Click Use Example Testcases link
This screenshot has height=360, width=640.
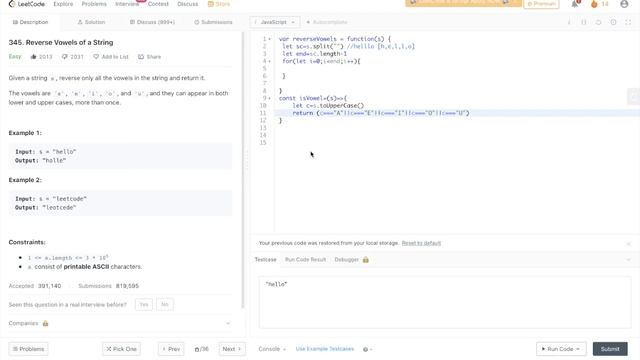click(324, 349)
